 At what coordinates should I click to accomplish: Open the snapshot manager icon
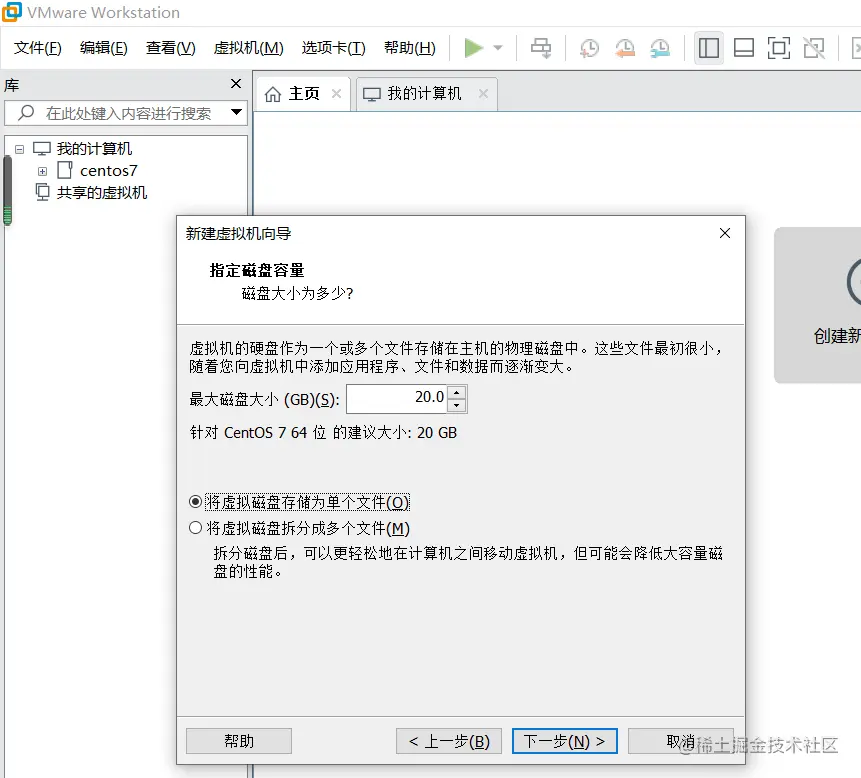click(660, 48)
